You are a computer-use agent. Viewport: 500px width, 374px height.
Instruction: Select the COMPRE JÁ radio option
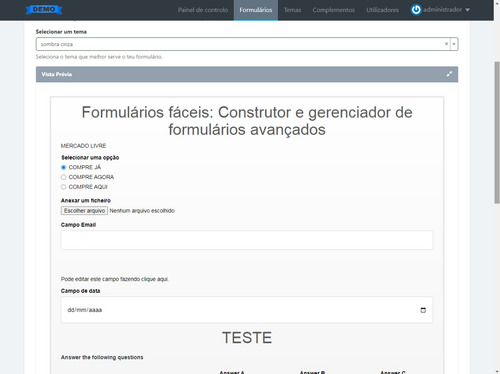(x=63, y=167)
